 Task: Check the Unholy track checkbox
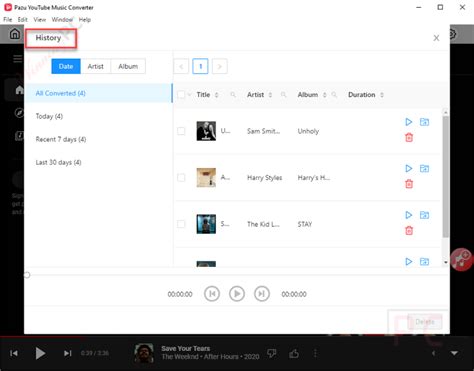(181, 131)
